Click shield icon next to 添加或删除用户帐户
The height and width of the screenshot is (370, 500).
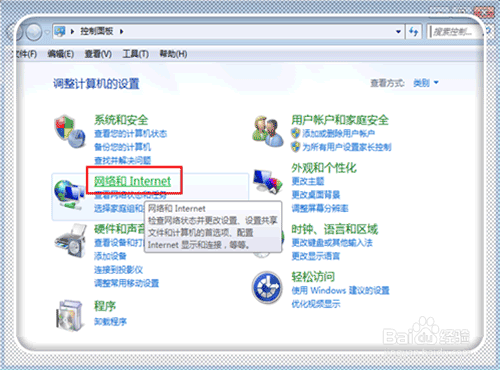coord(296,133)
